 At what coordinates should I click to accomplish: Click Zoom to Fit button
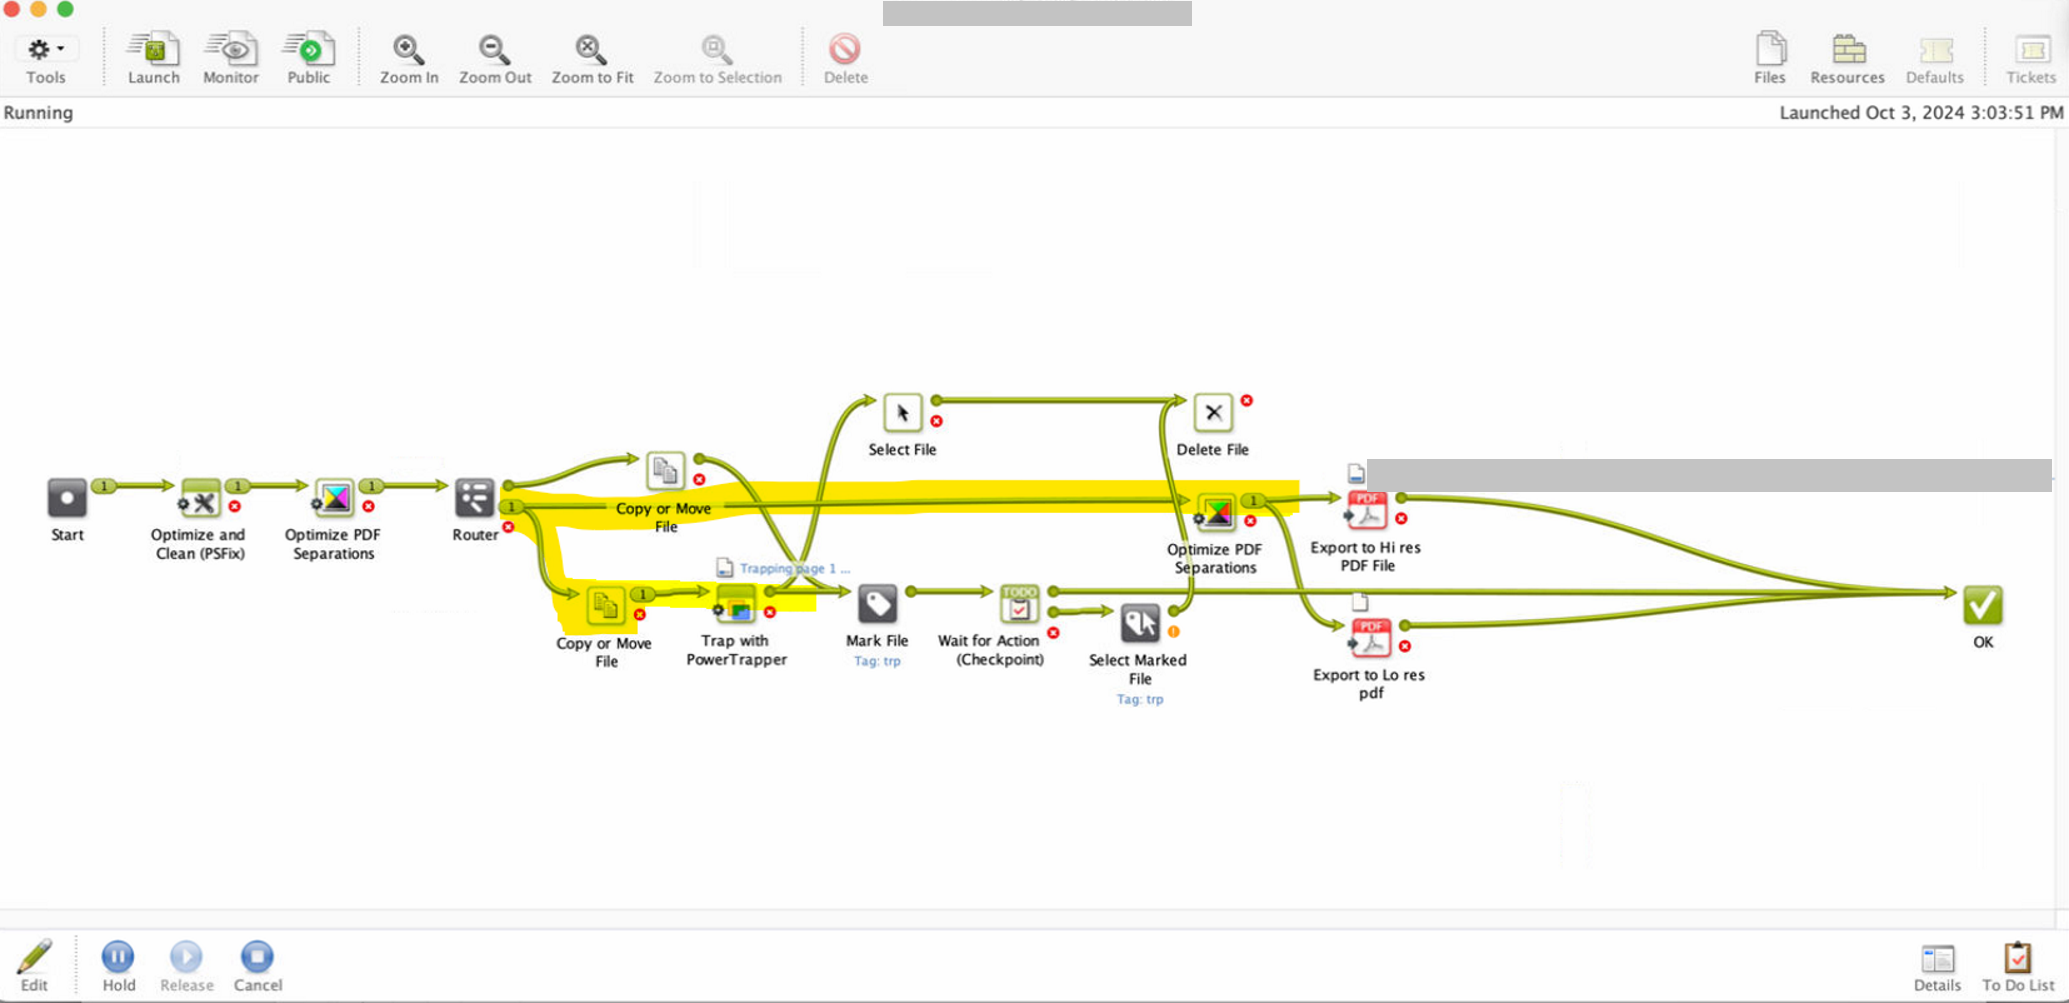click(591, 50)
